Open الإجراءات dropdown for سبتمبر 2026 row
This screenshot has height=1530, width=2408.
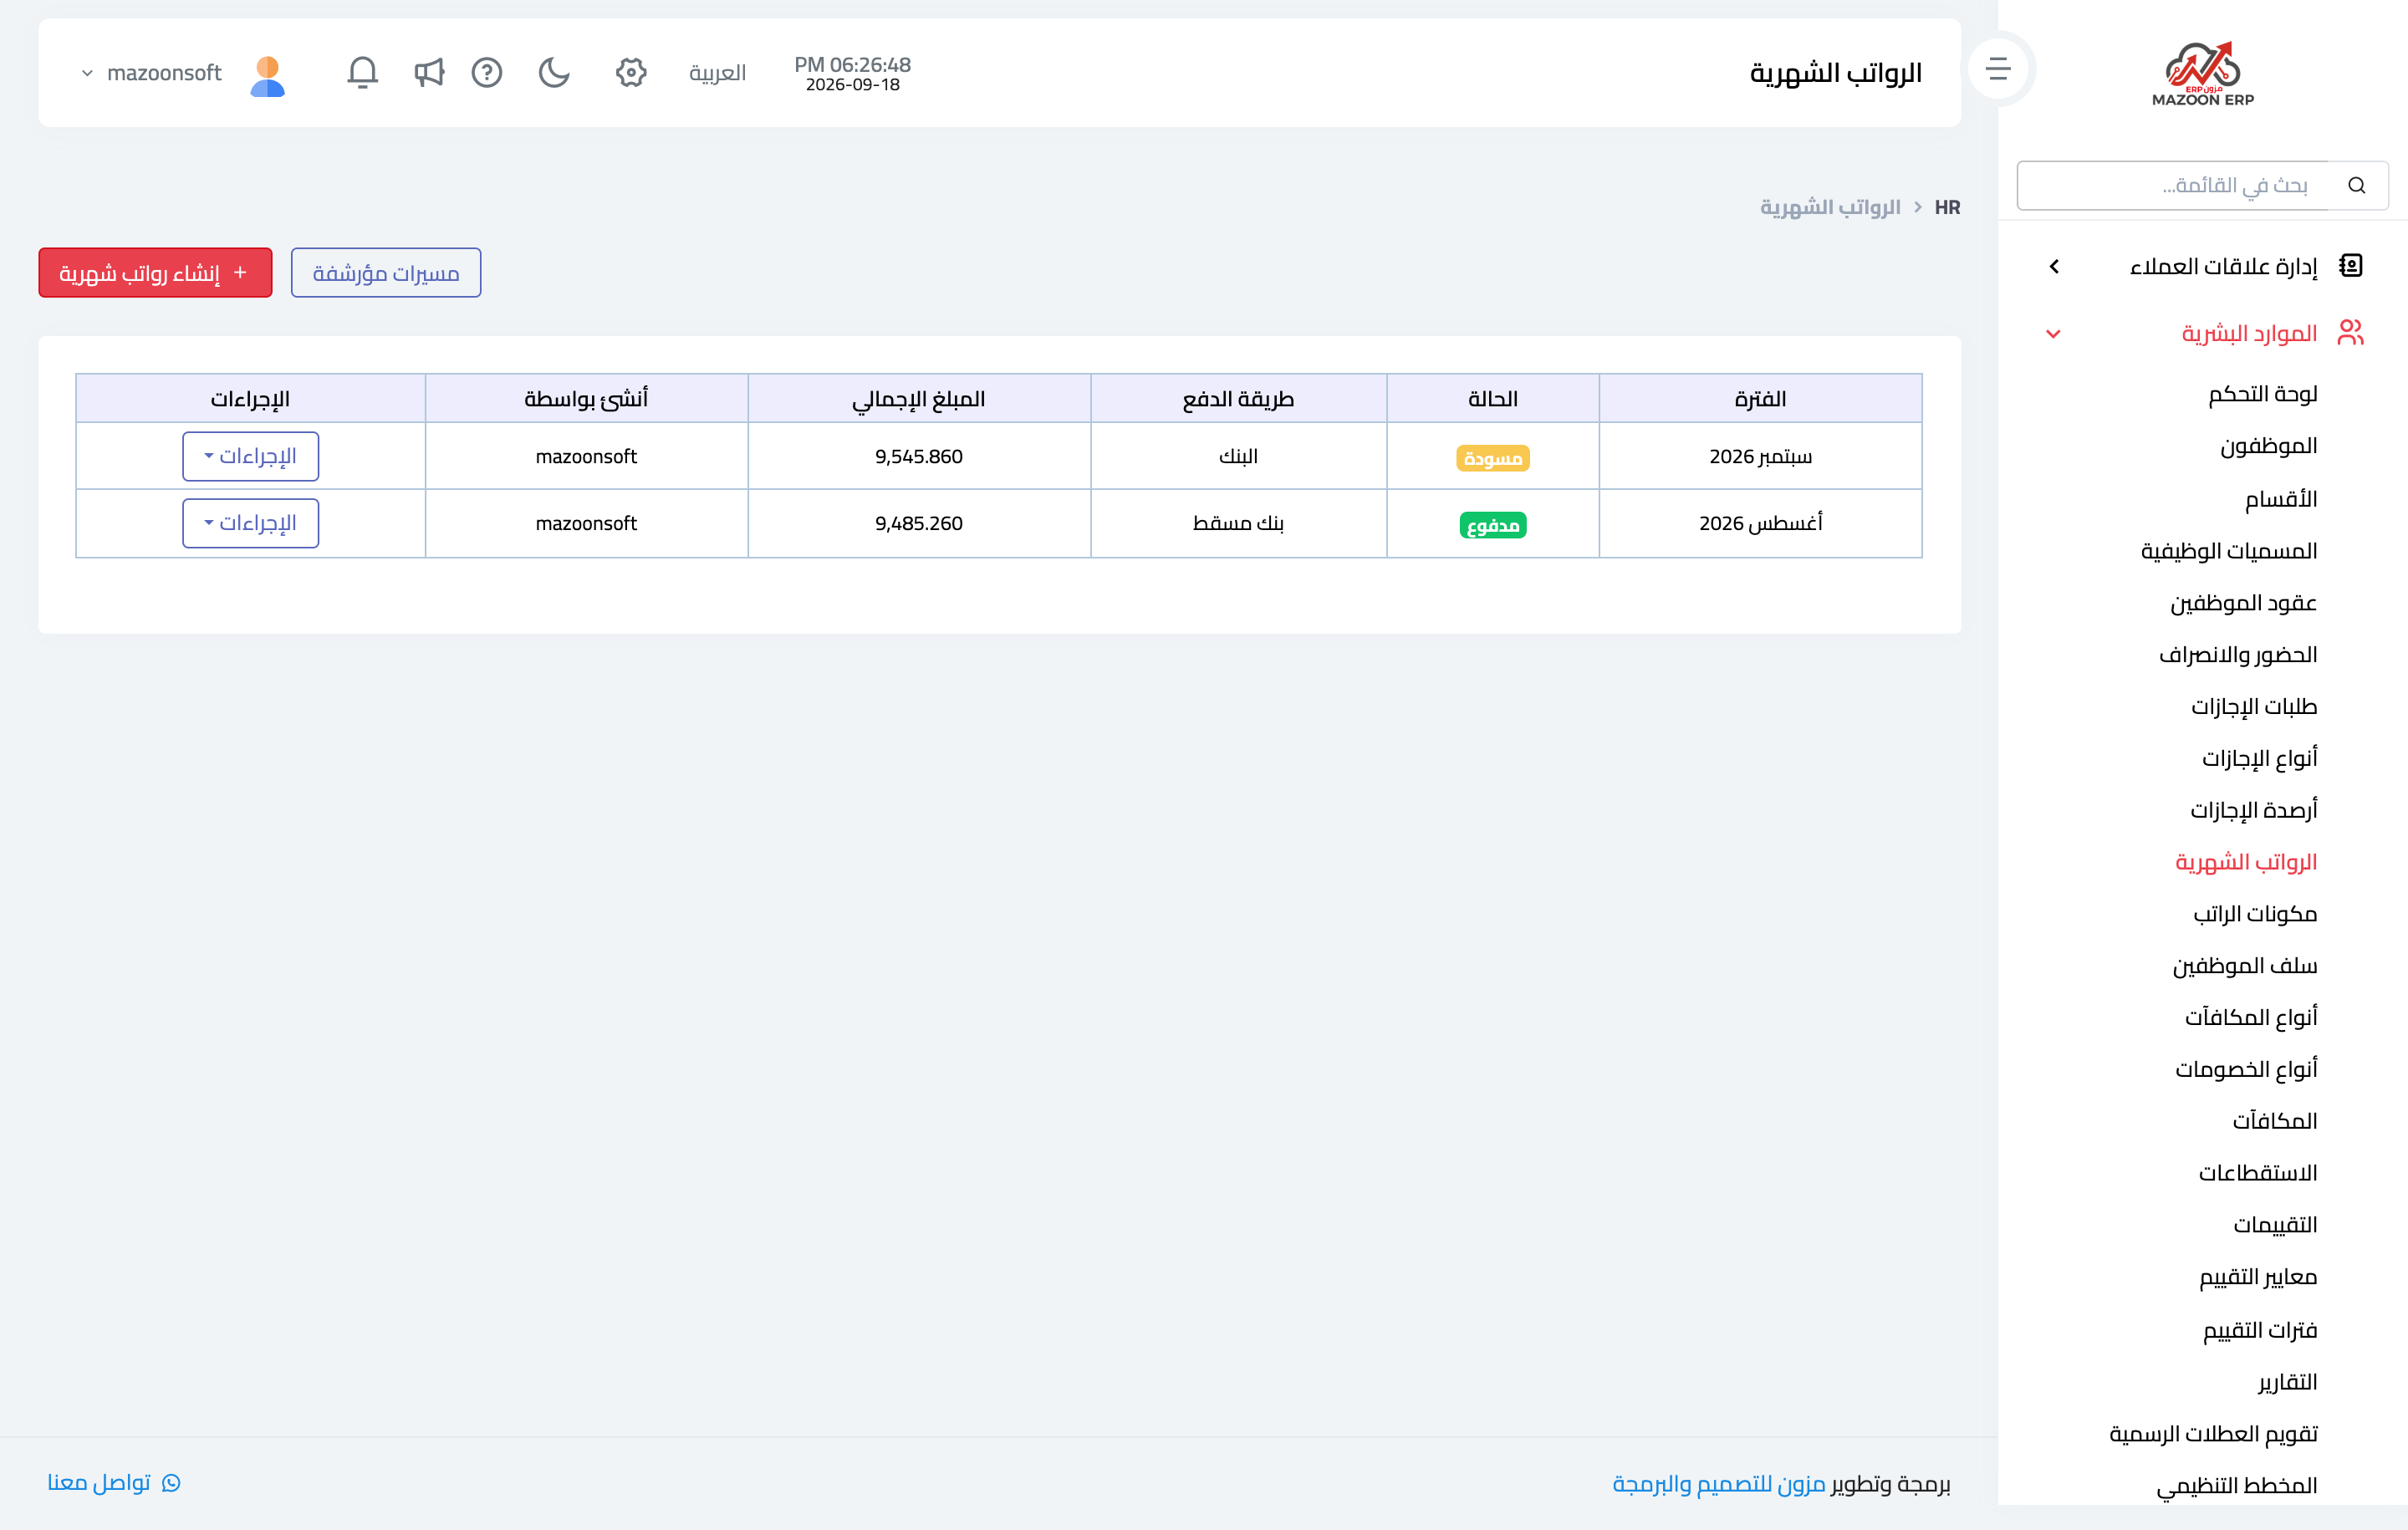tap(251, 456)
